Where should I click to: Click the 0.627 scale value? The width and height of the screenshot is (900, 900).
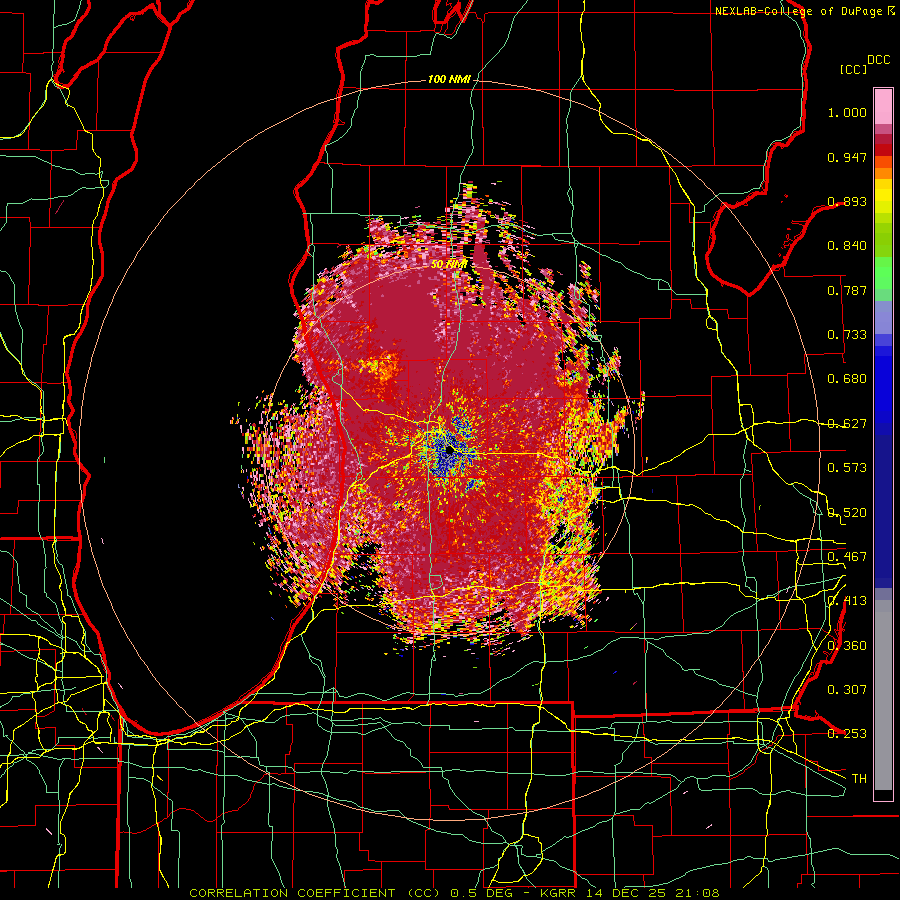point(847,424)
